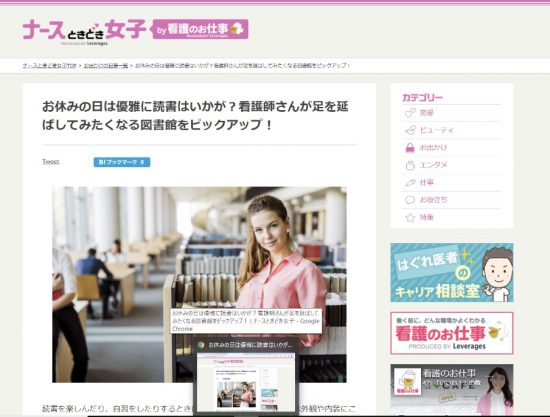550x417 pixels.
Task: Click the star icon for 特集 category
Action: tap(410, 217)
